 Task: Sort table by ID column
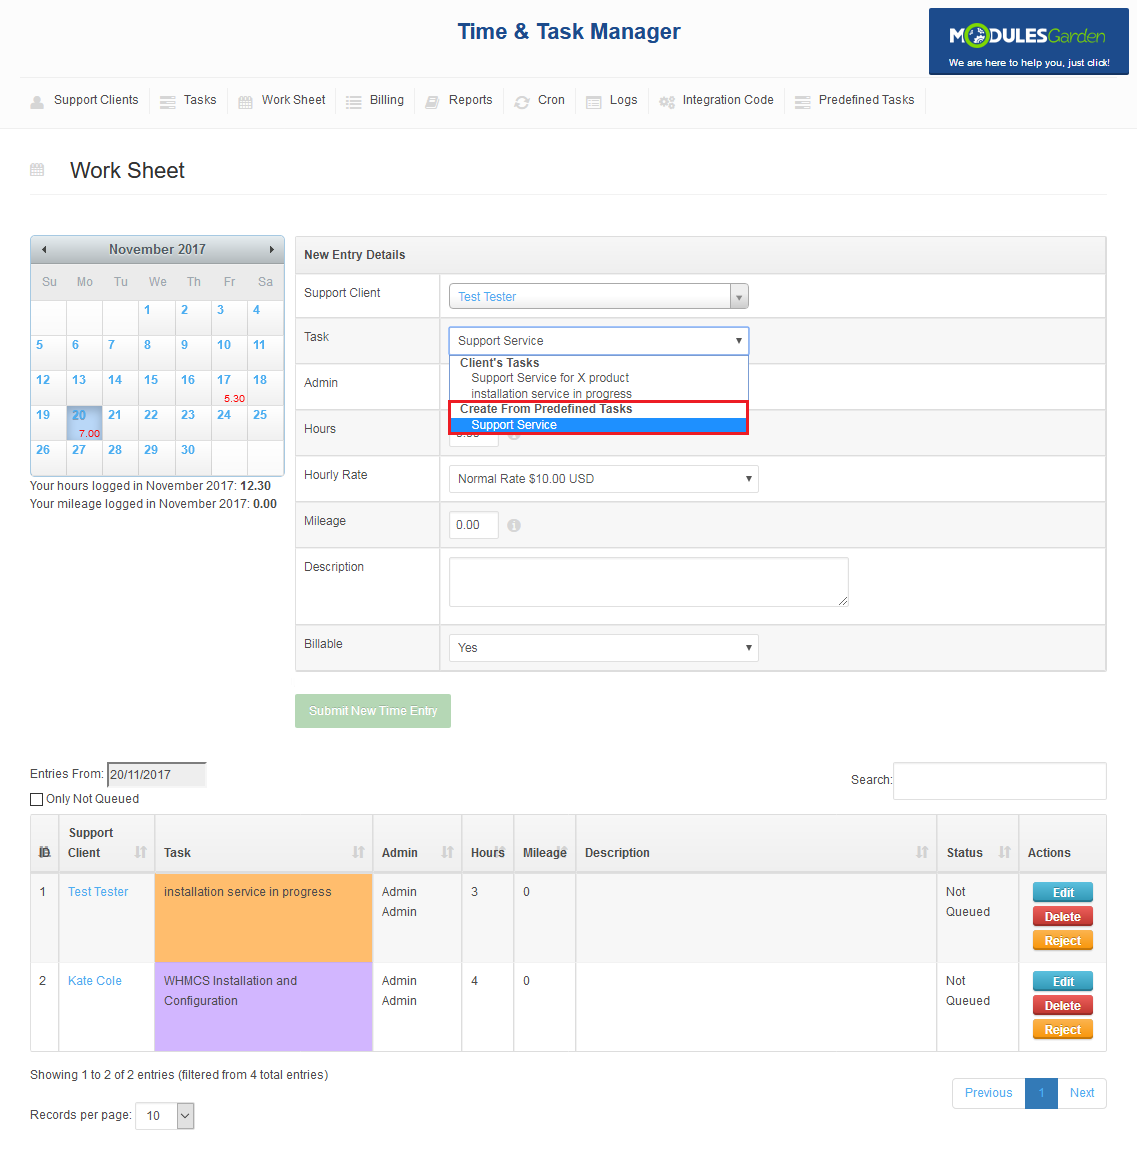click(45, 852)
